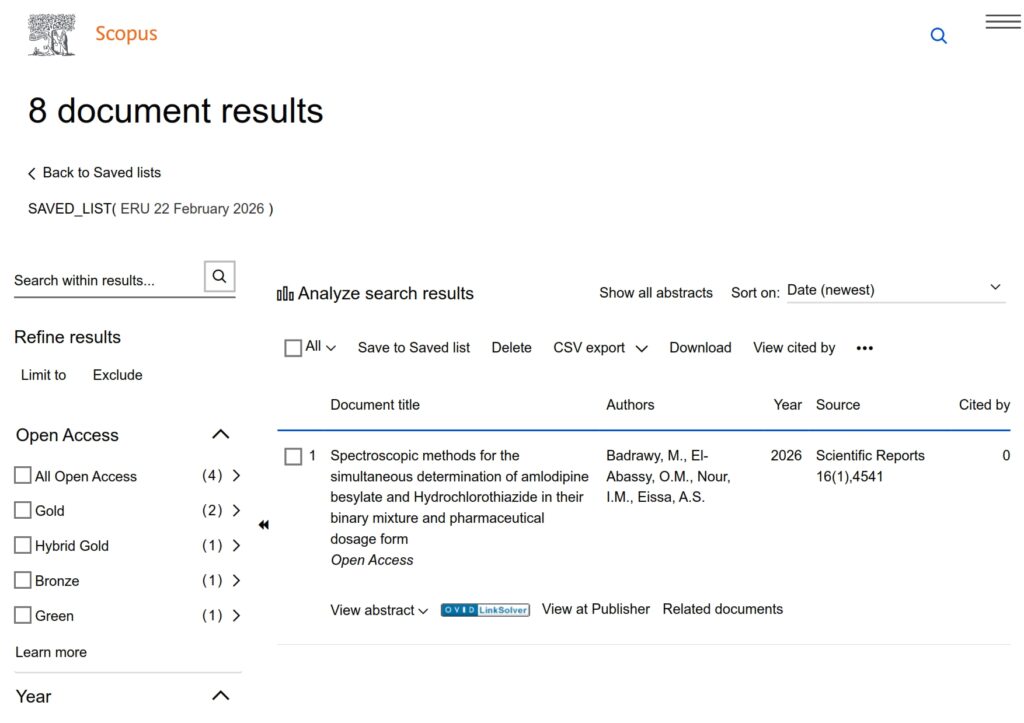Open the search magnifier in header
Screen dimensions: 1024x723
[x=938, y=36]
